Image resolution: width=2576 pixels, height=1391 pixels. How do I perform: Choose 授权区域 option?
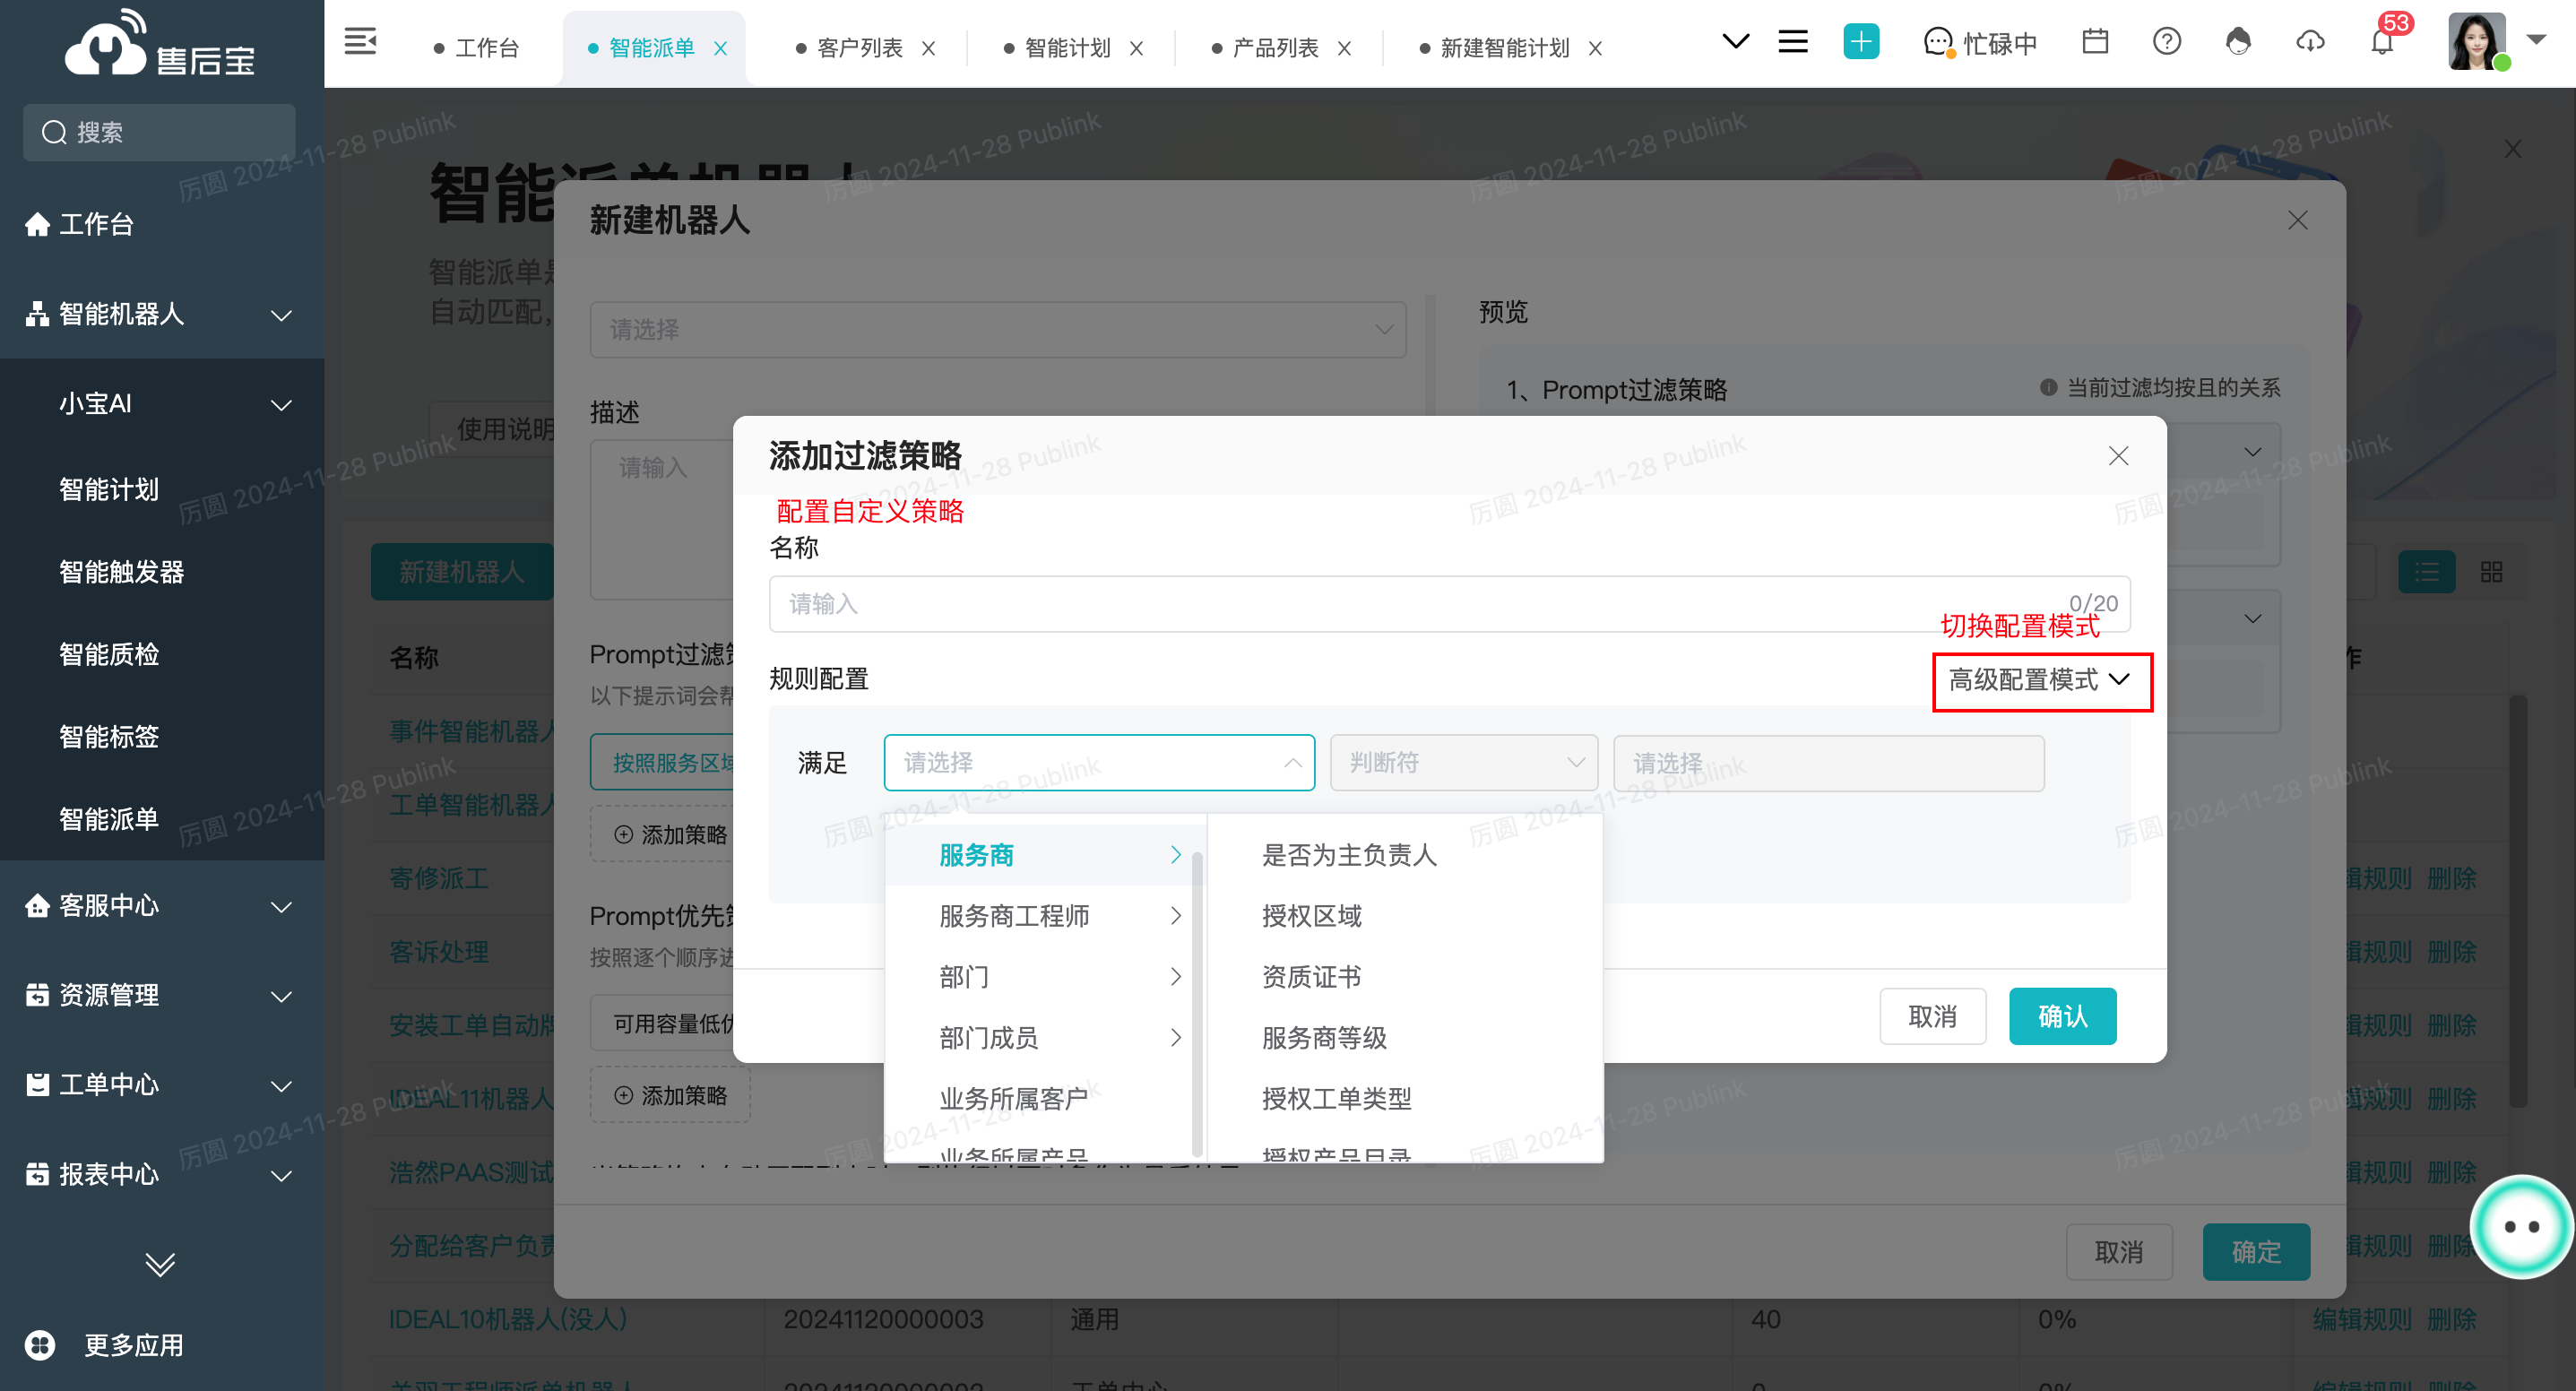coord(1311,916)
